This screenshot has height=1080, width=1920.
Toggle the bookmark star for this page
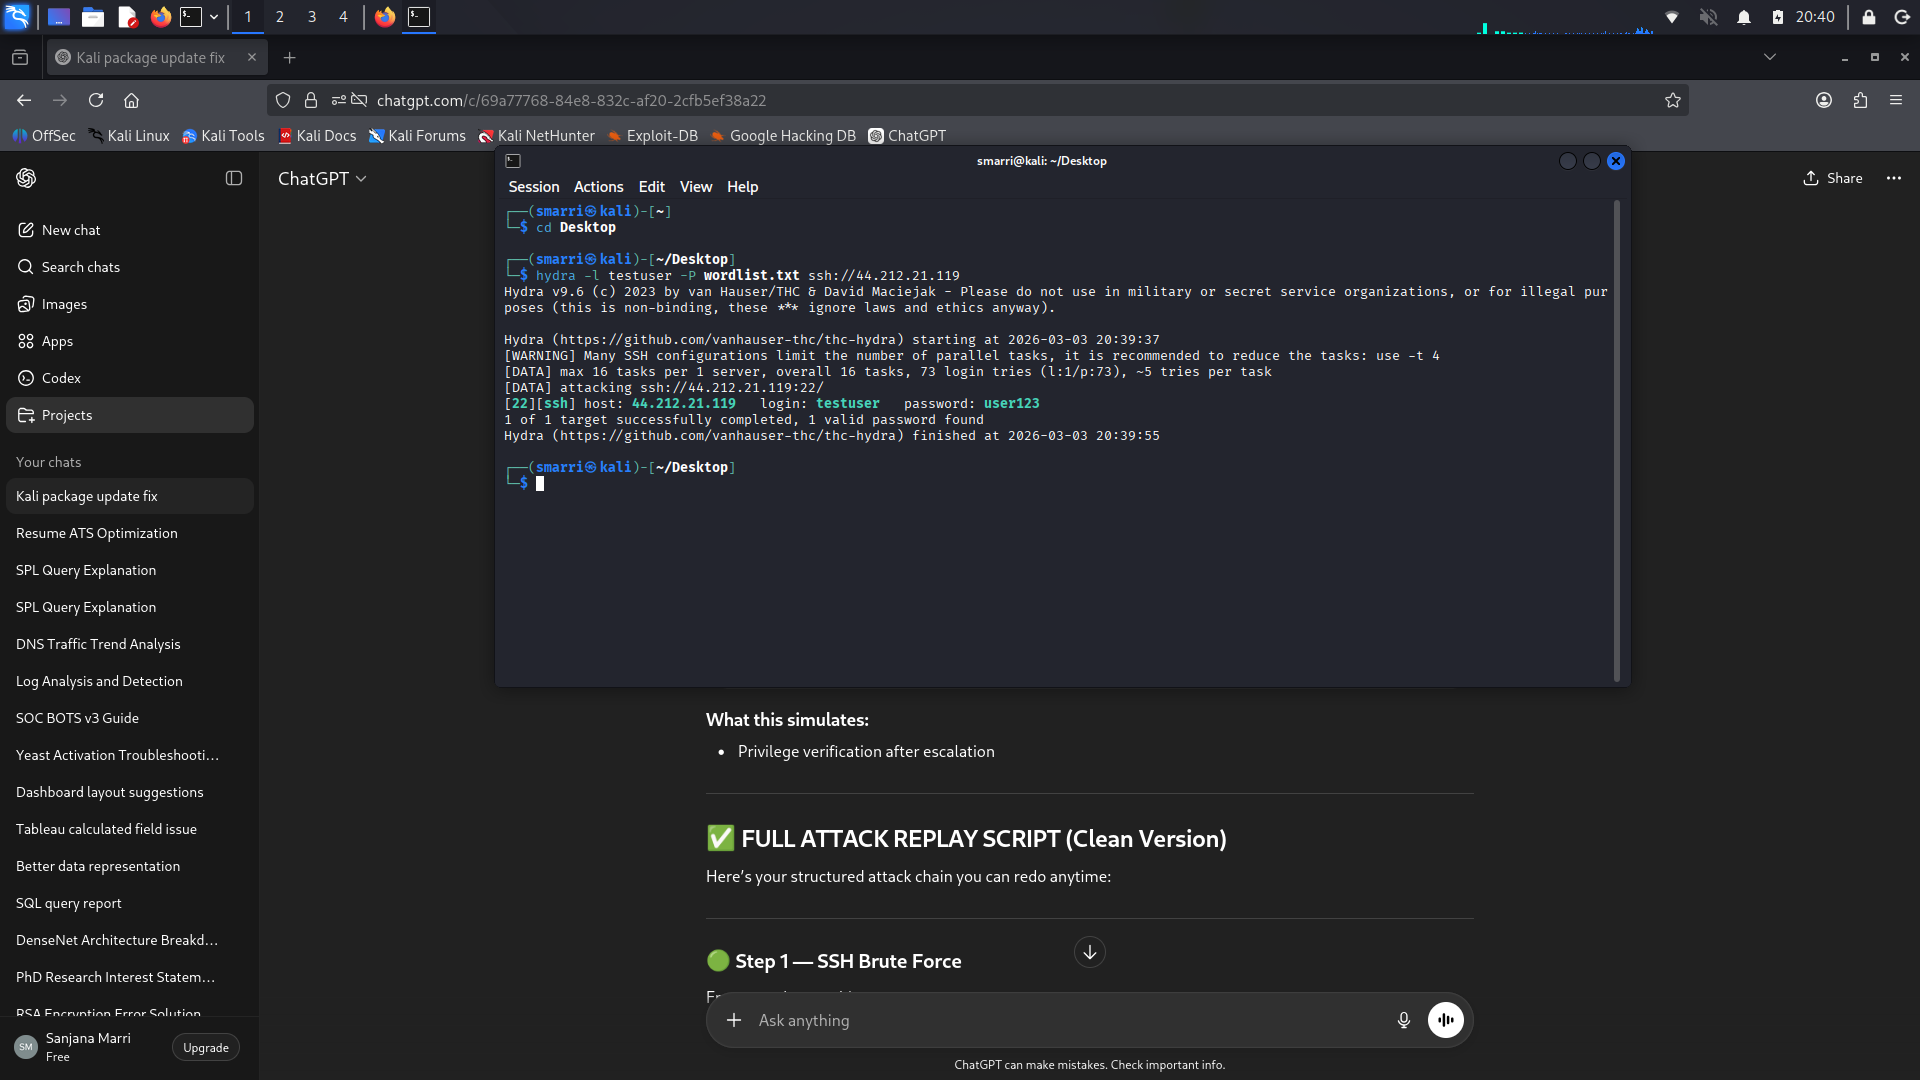click(1672, 100)
